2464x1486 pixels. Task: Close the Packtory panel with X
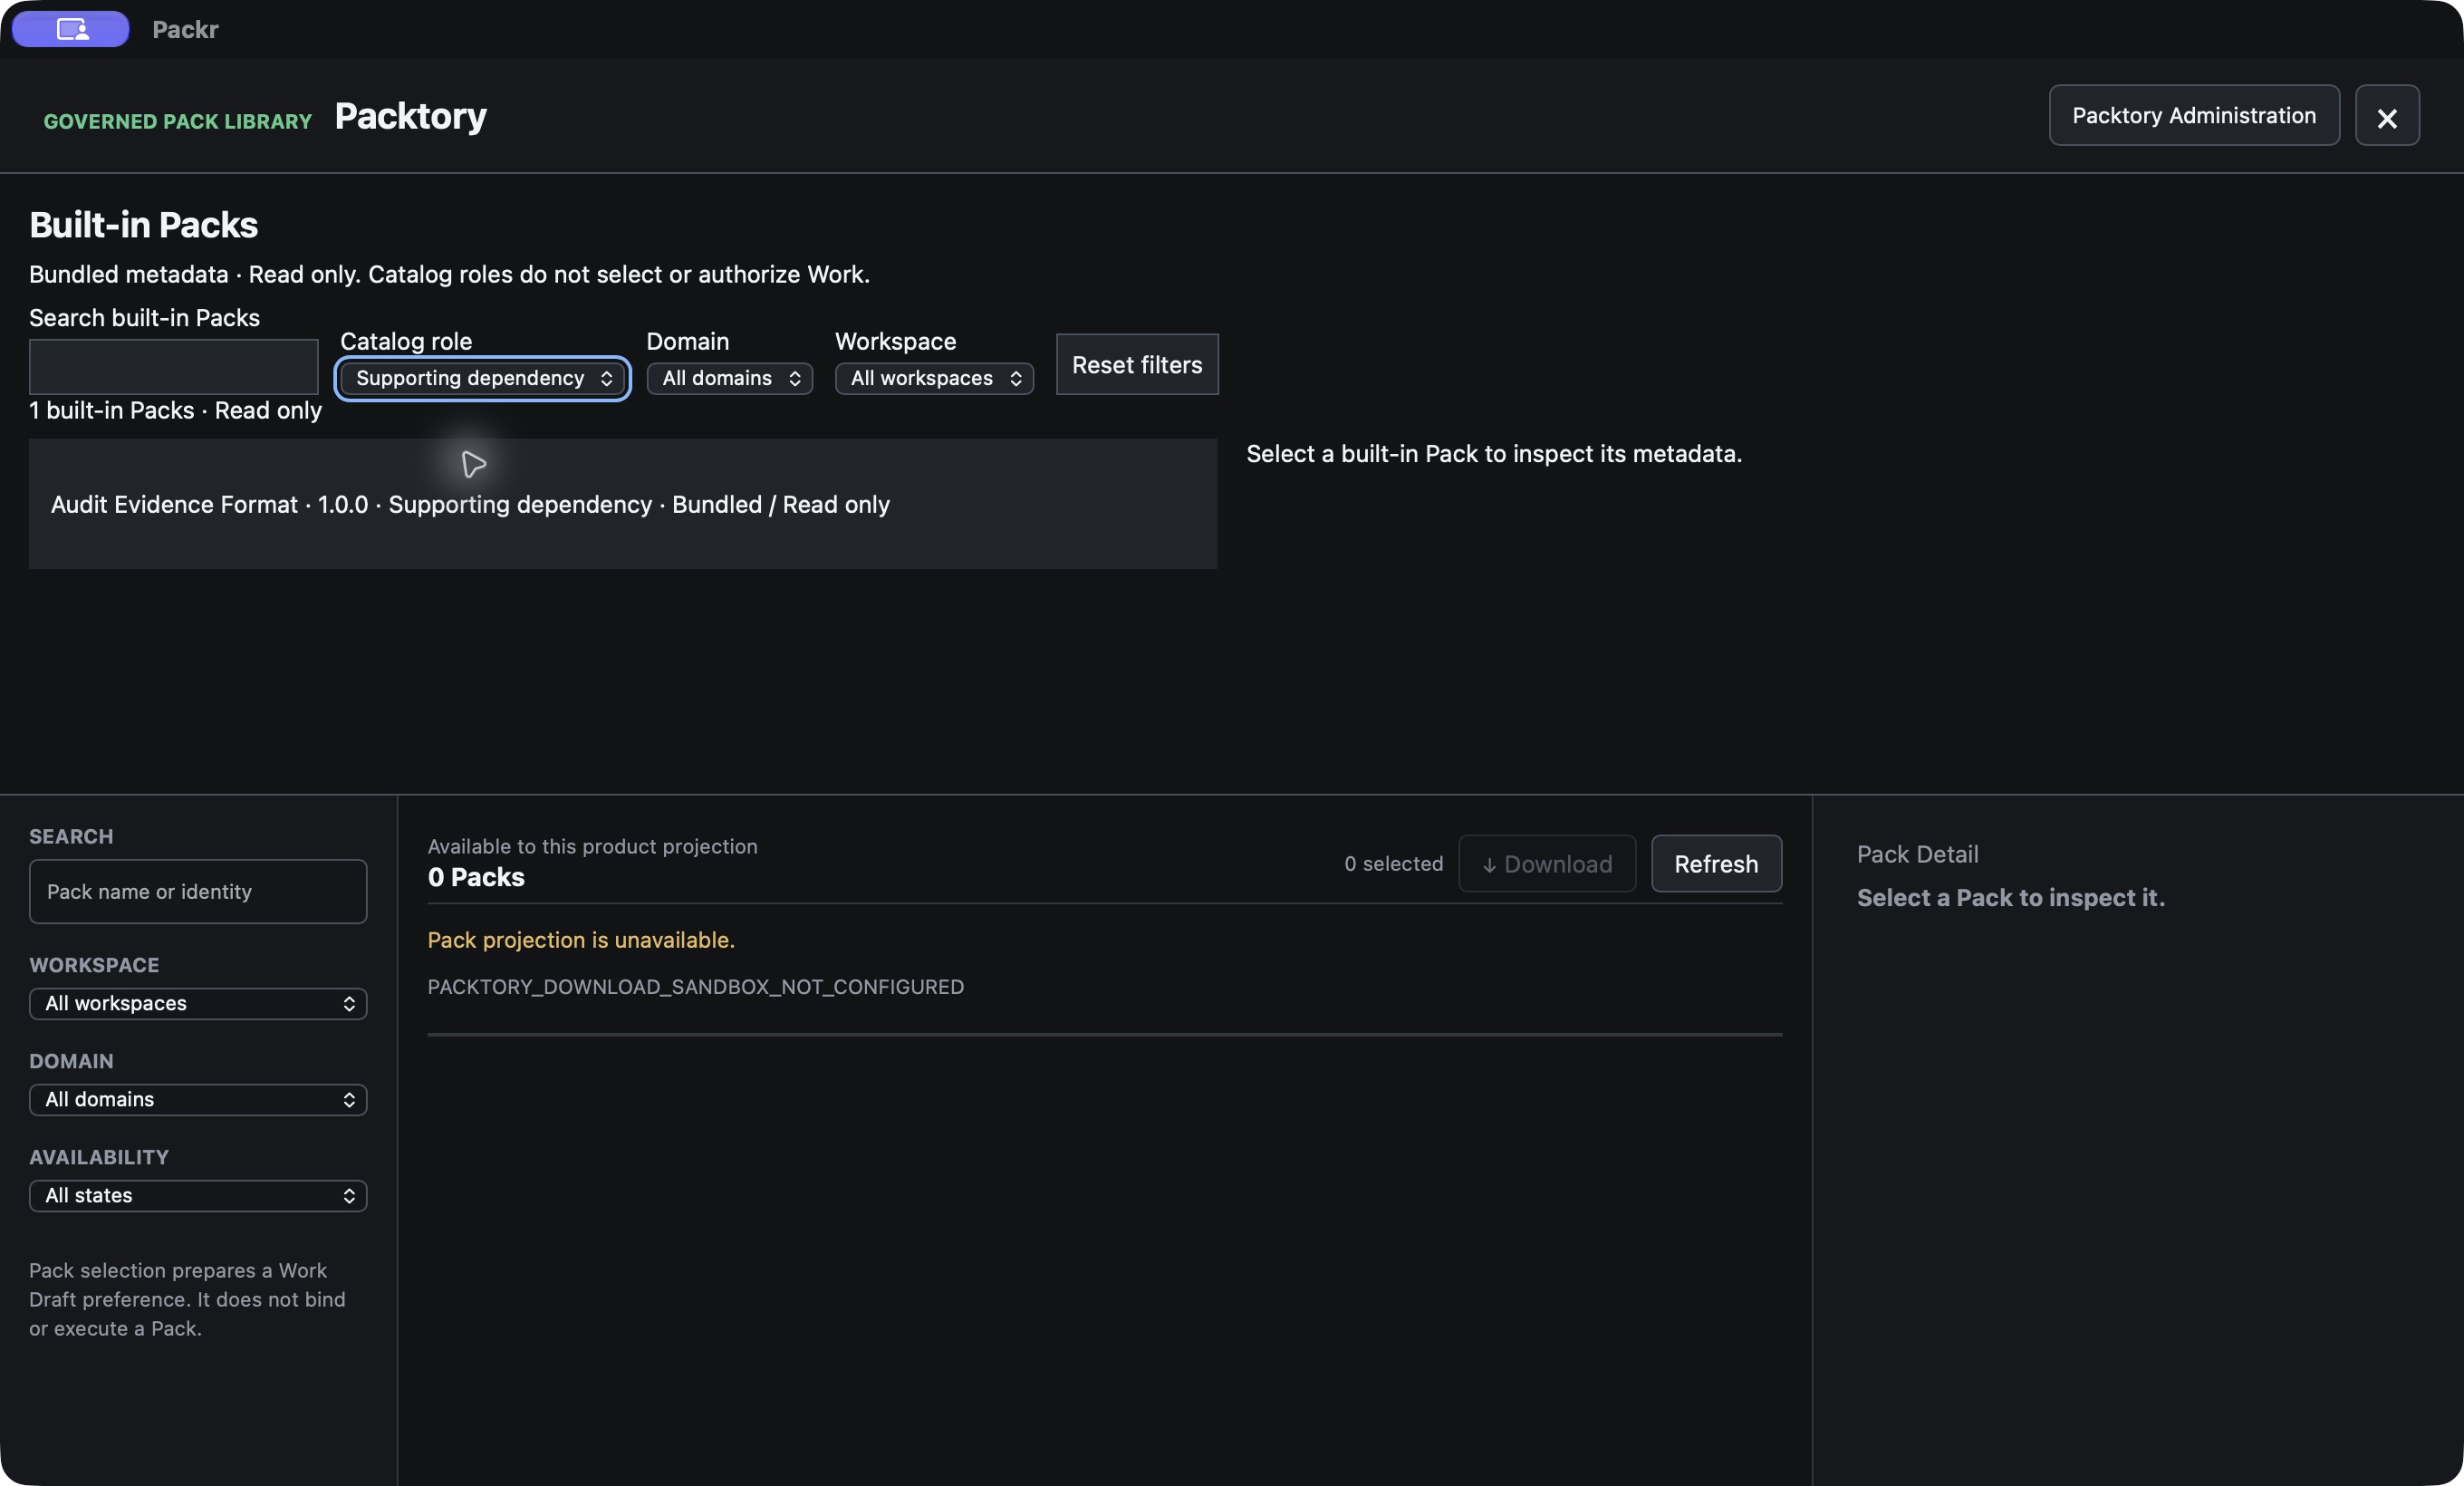click(x=2387, y=116)
